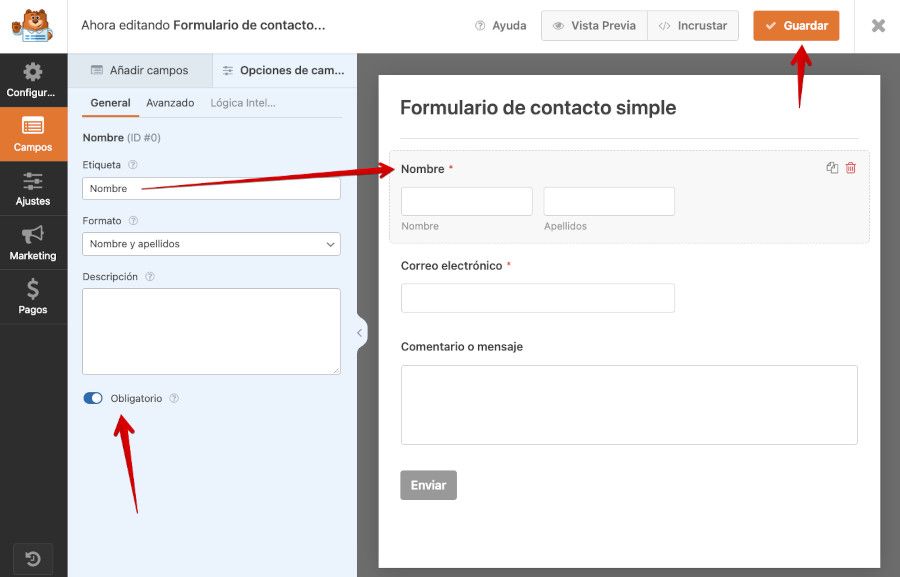Select the General sub-tab
900x577 pixels.
click(110, 103)
